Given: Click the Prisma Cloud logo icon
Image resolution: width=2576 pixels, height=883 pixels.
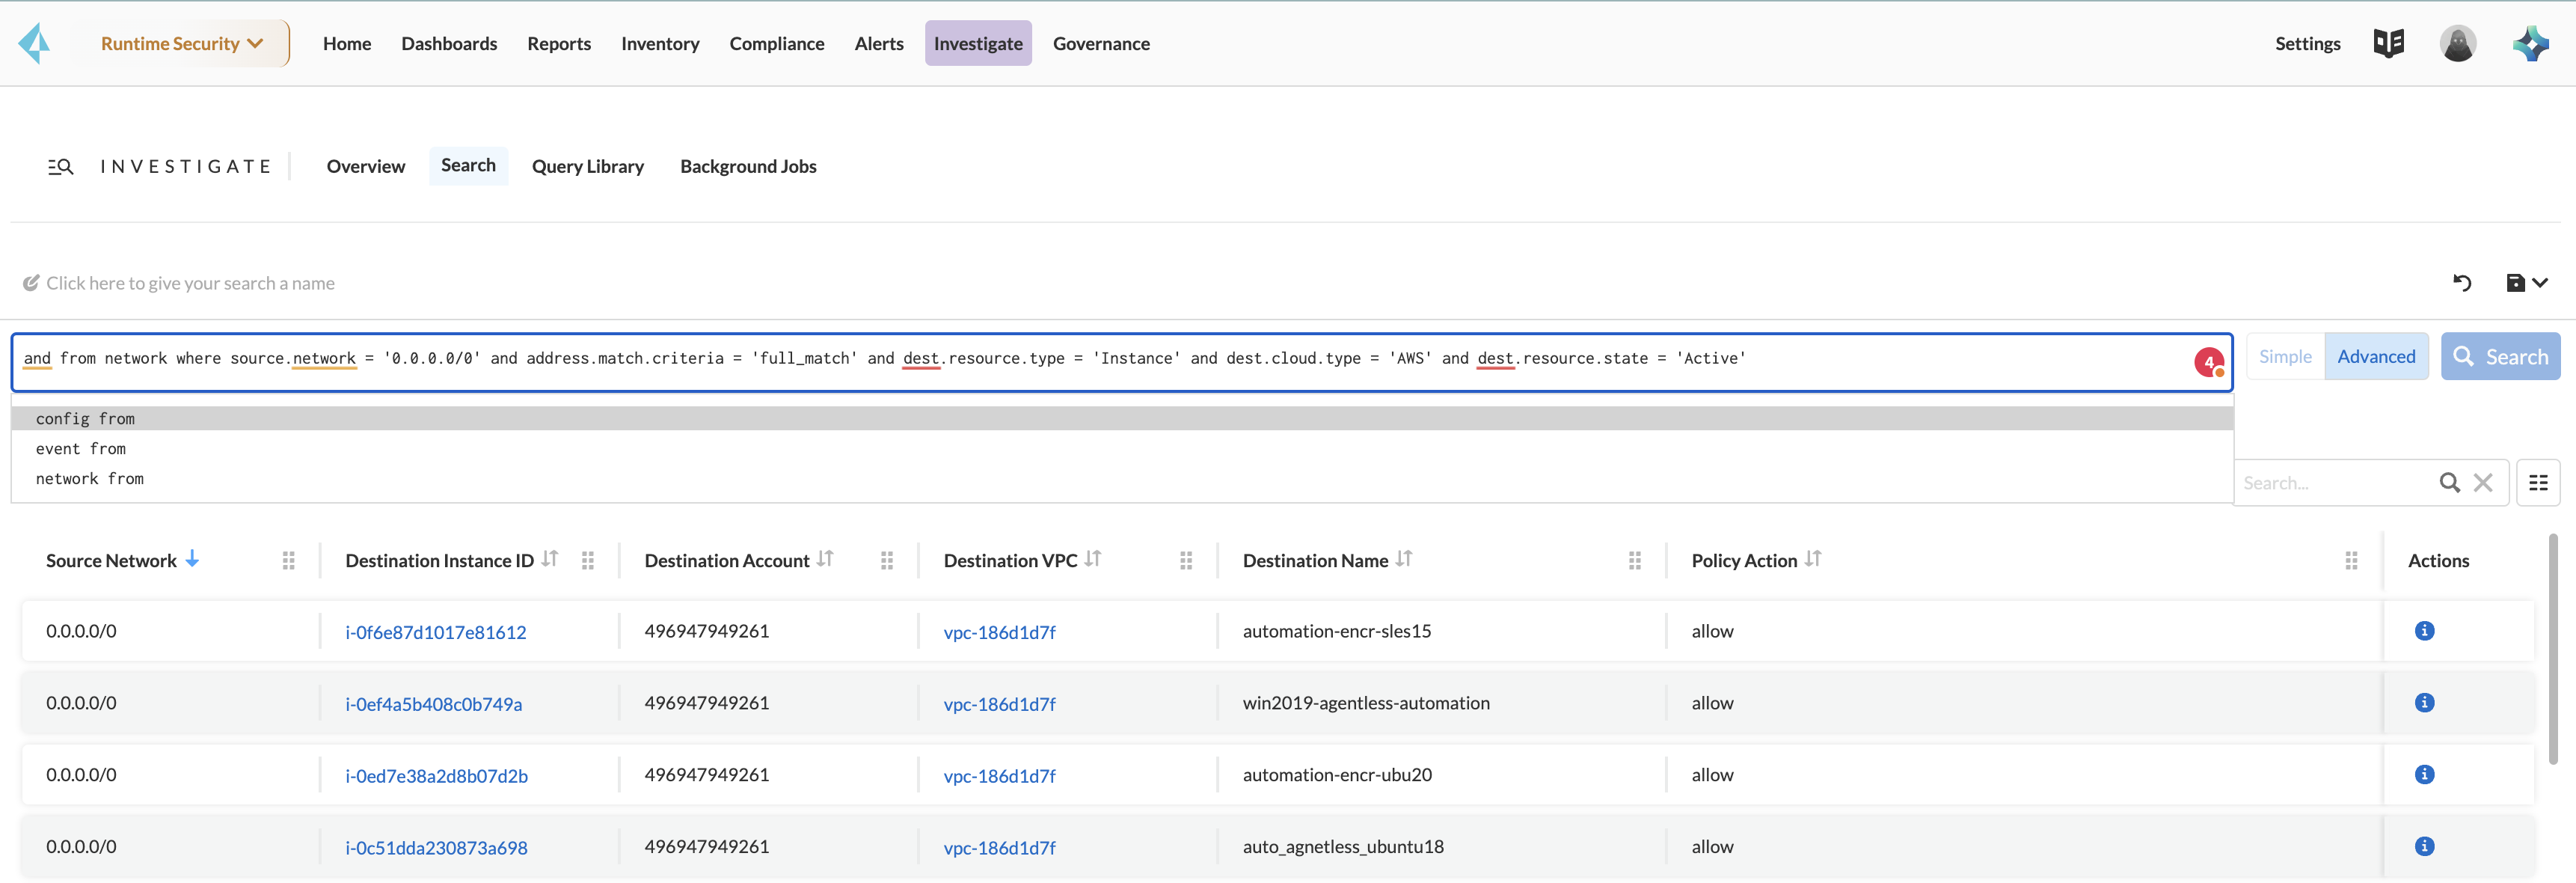Looking at the screenshot, I should [x=34, y=43].
